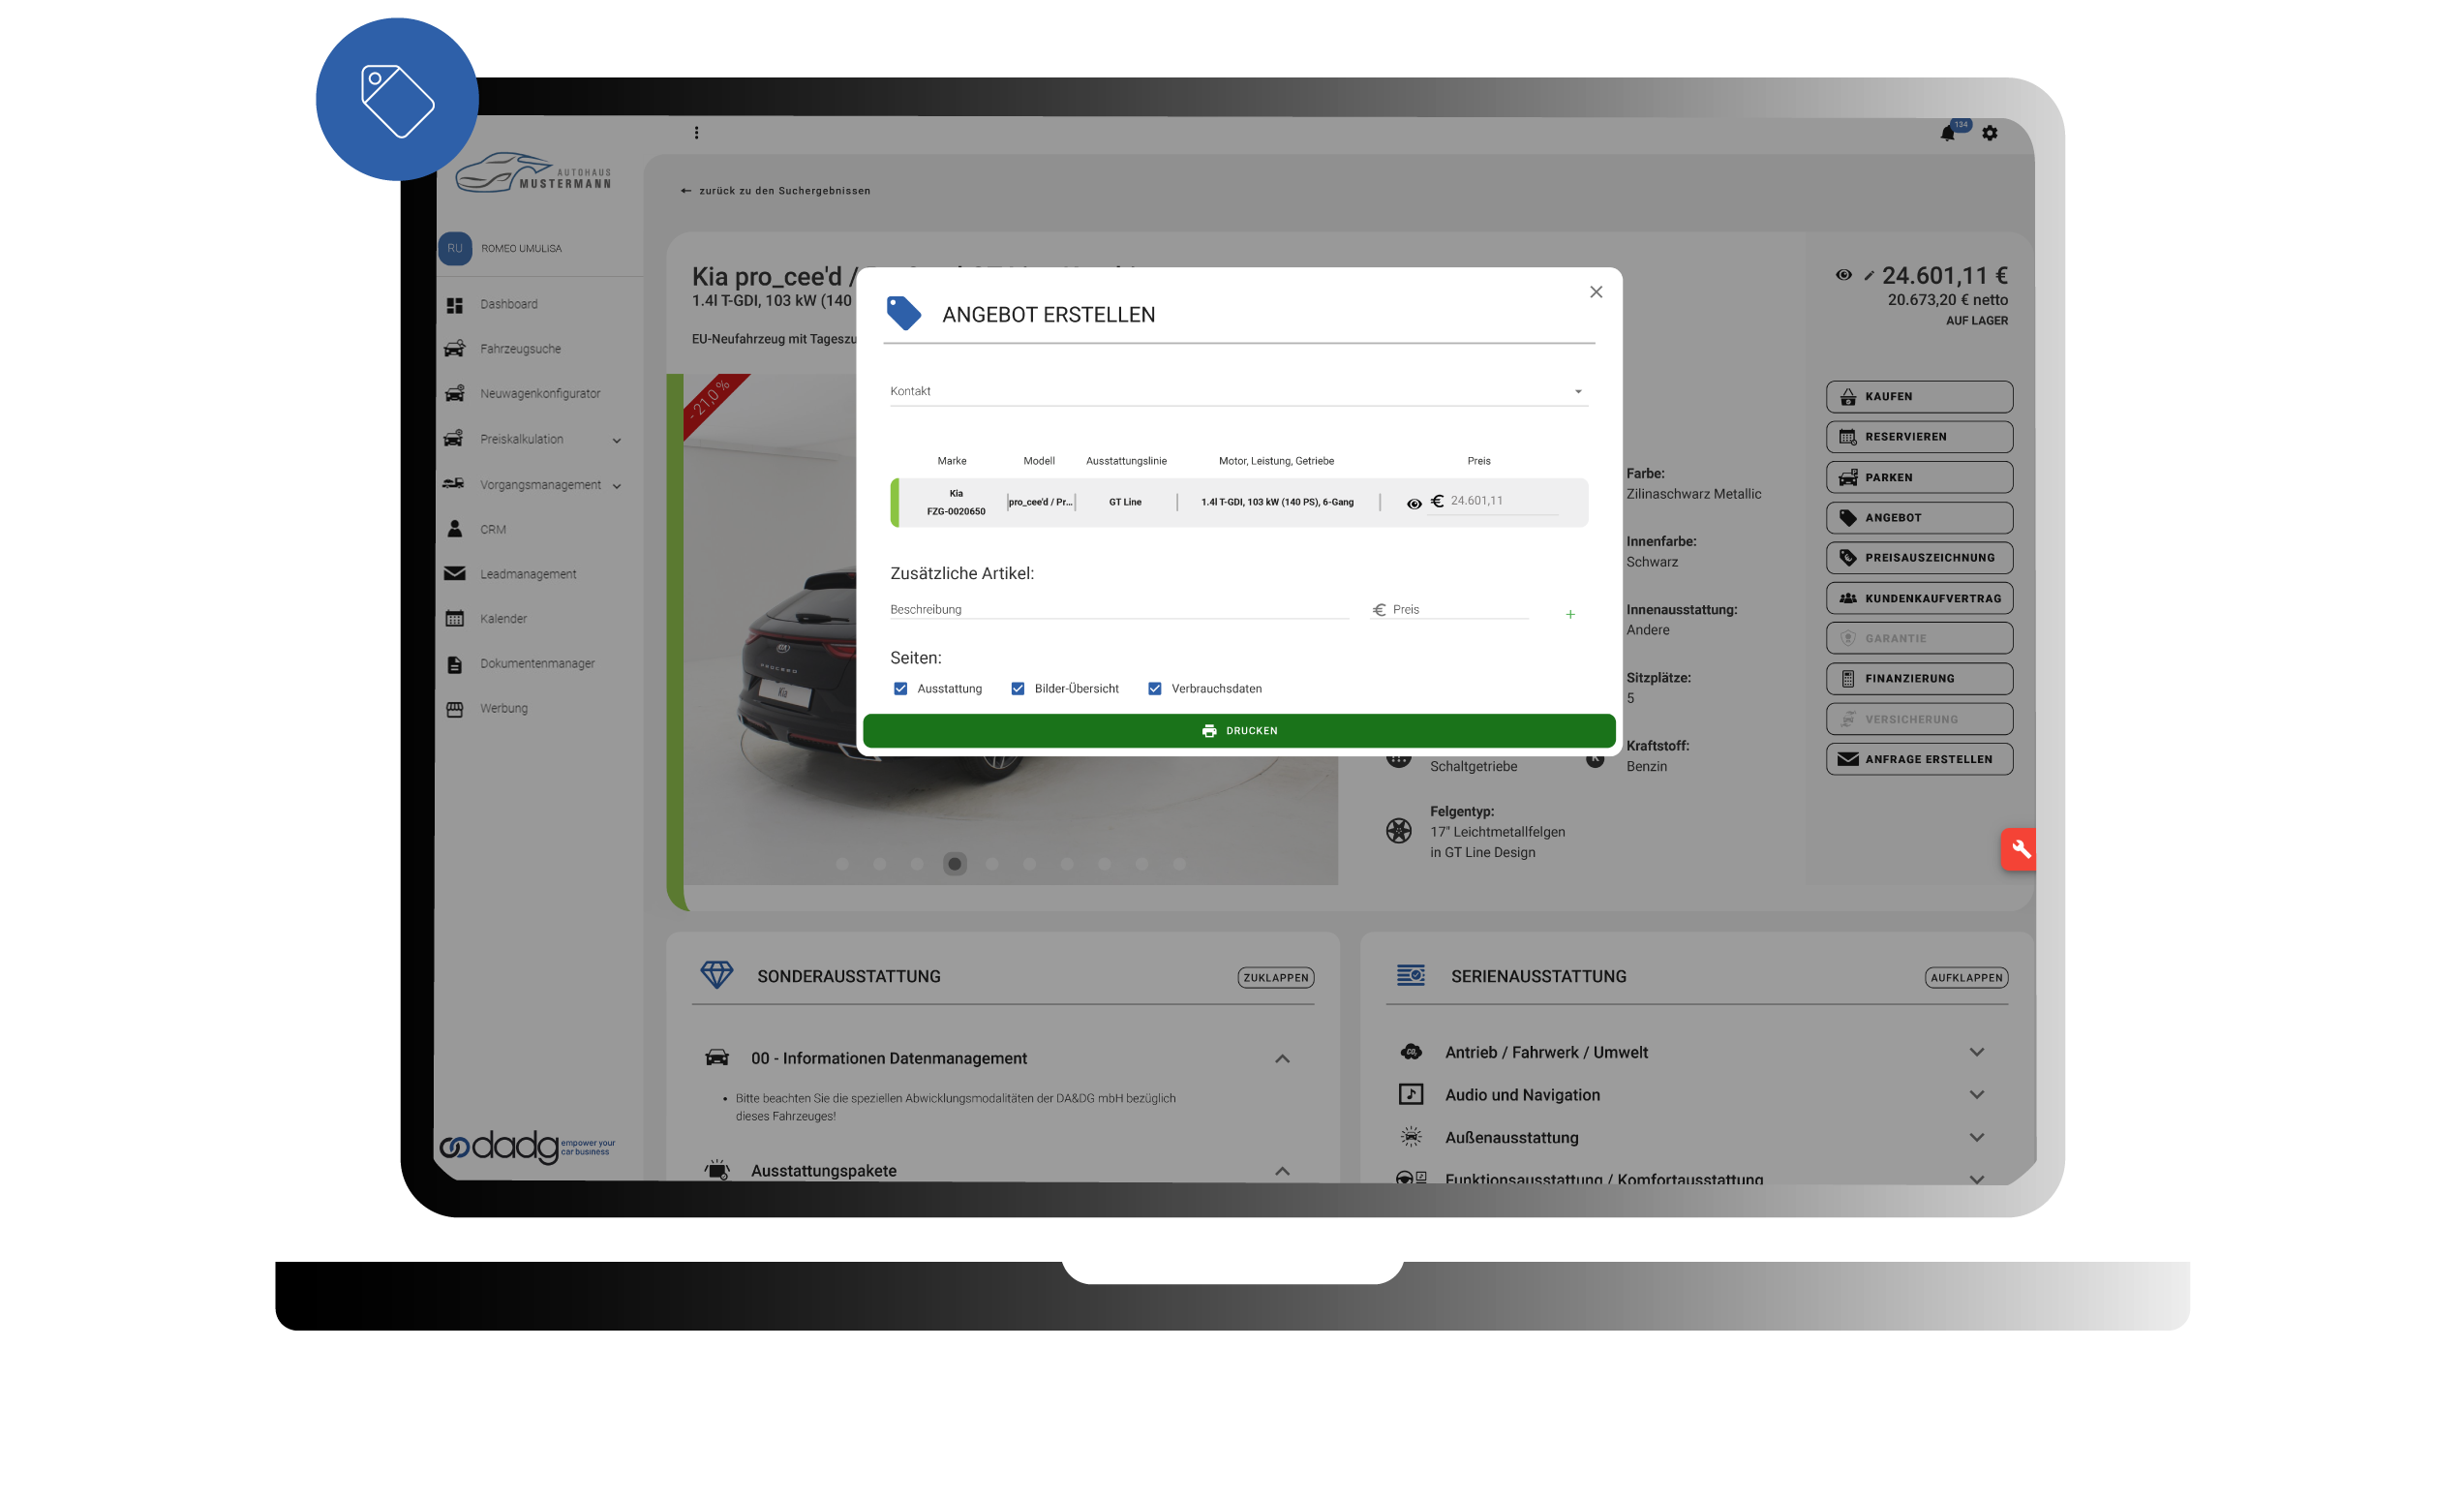Click the Dokumentenmanager document icon
The image size is (2464, 1501).
click(x=455, y=664)
